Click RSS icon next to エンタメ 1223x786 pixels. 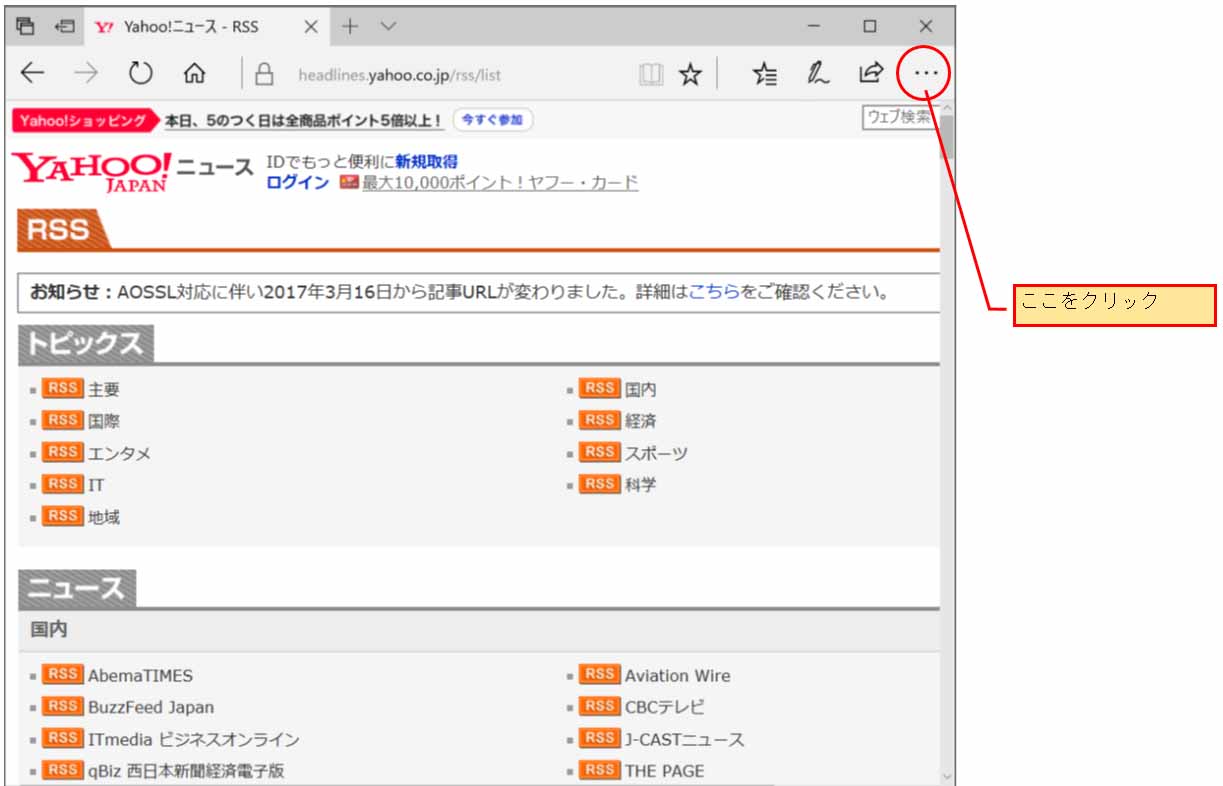63,452
